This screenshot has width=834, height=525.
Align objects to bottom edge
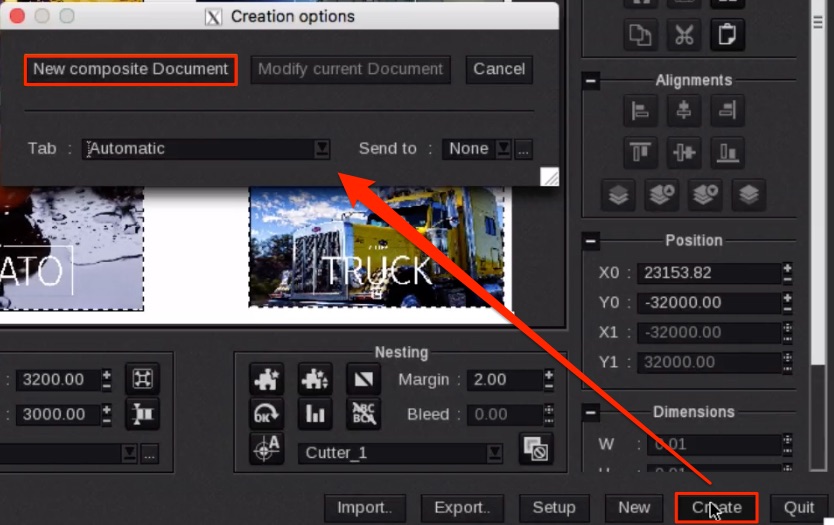(x=729, y=153)
